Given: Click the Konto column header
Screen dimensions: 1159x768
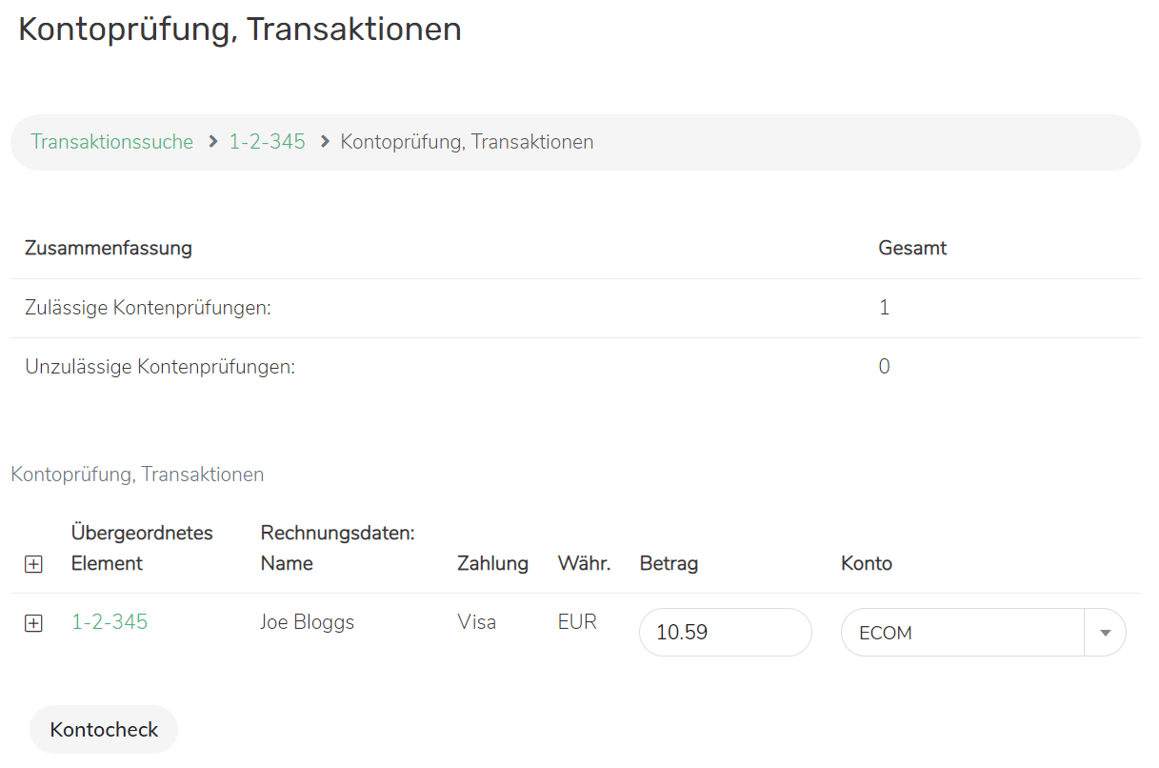Looking at the screenshot, I should [866, 563].
